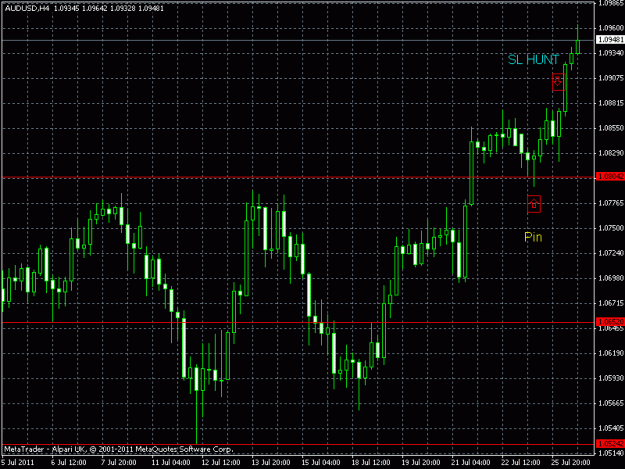
Task: Click the "15 Jul 04:00" time axis label
Action: click(321, 462)
